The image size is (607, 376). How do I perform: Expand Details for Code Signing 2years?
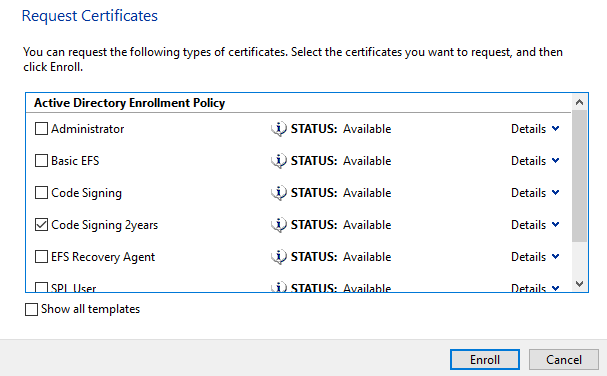tap(535, 225)
